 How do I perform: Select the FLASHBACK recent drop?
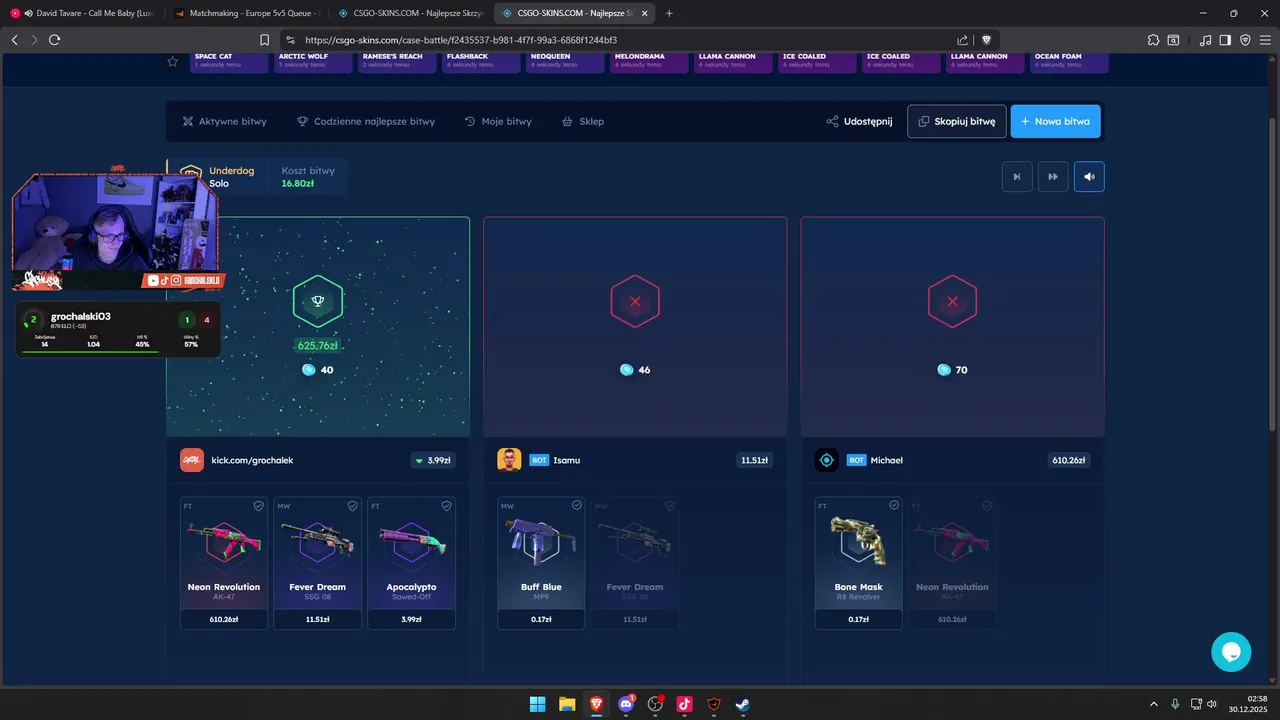coord(481,61)
